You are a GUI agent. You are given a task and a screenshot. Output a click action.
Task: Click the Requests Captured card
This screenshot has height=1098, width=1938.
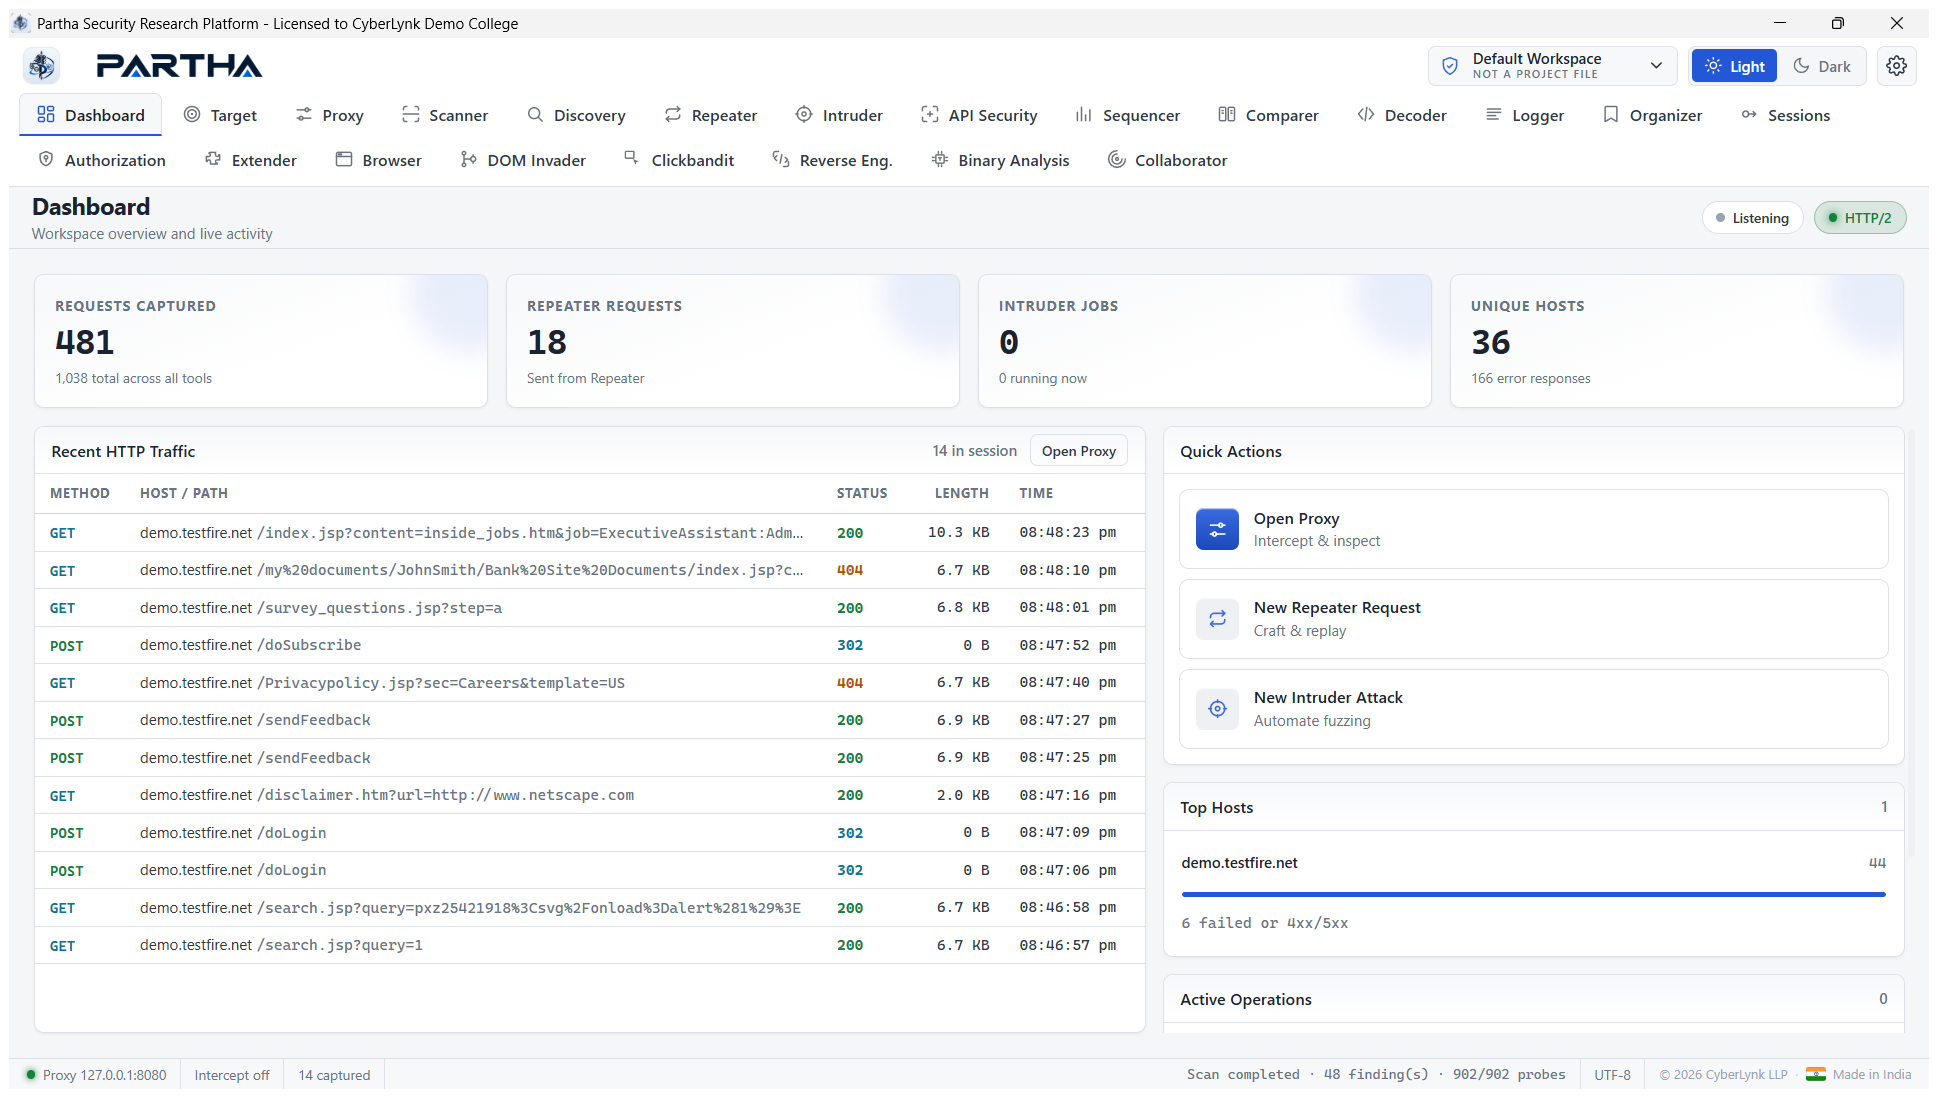261,341
